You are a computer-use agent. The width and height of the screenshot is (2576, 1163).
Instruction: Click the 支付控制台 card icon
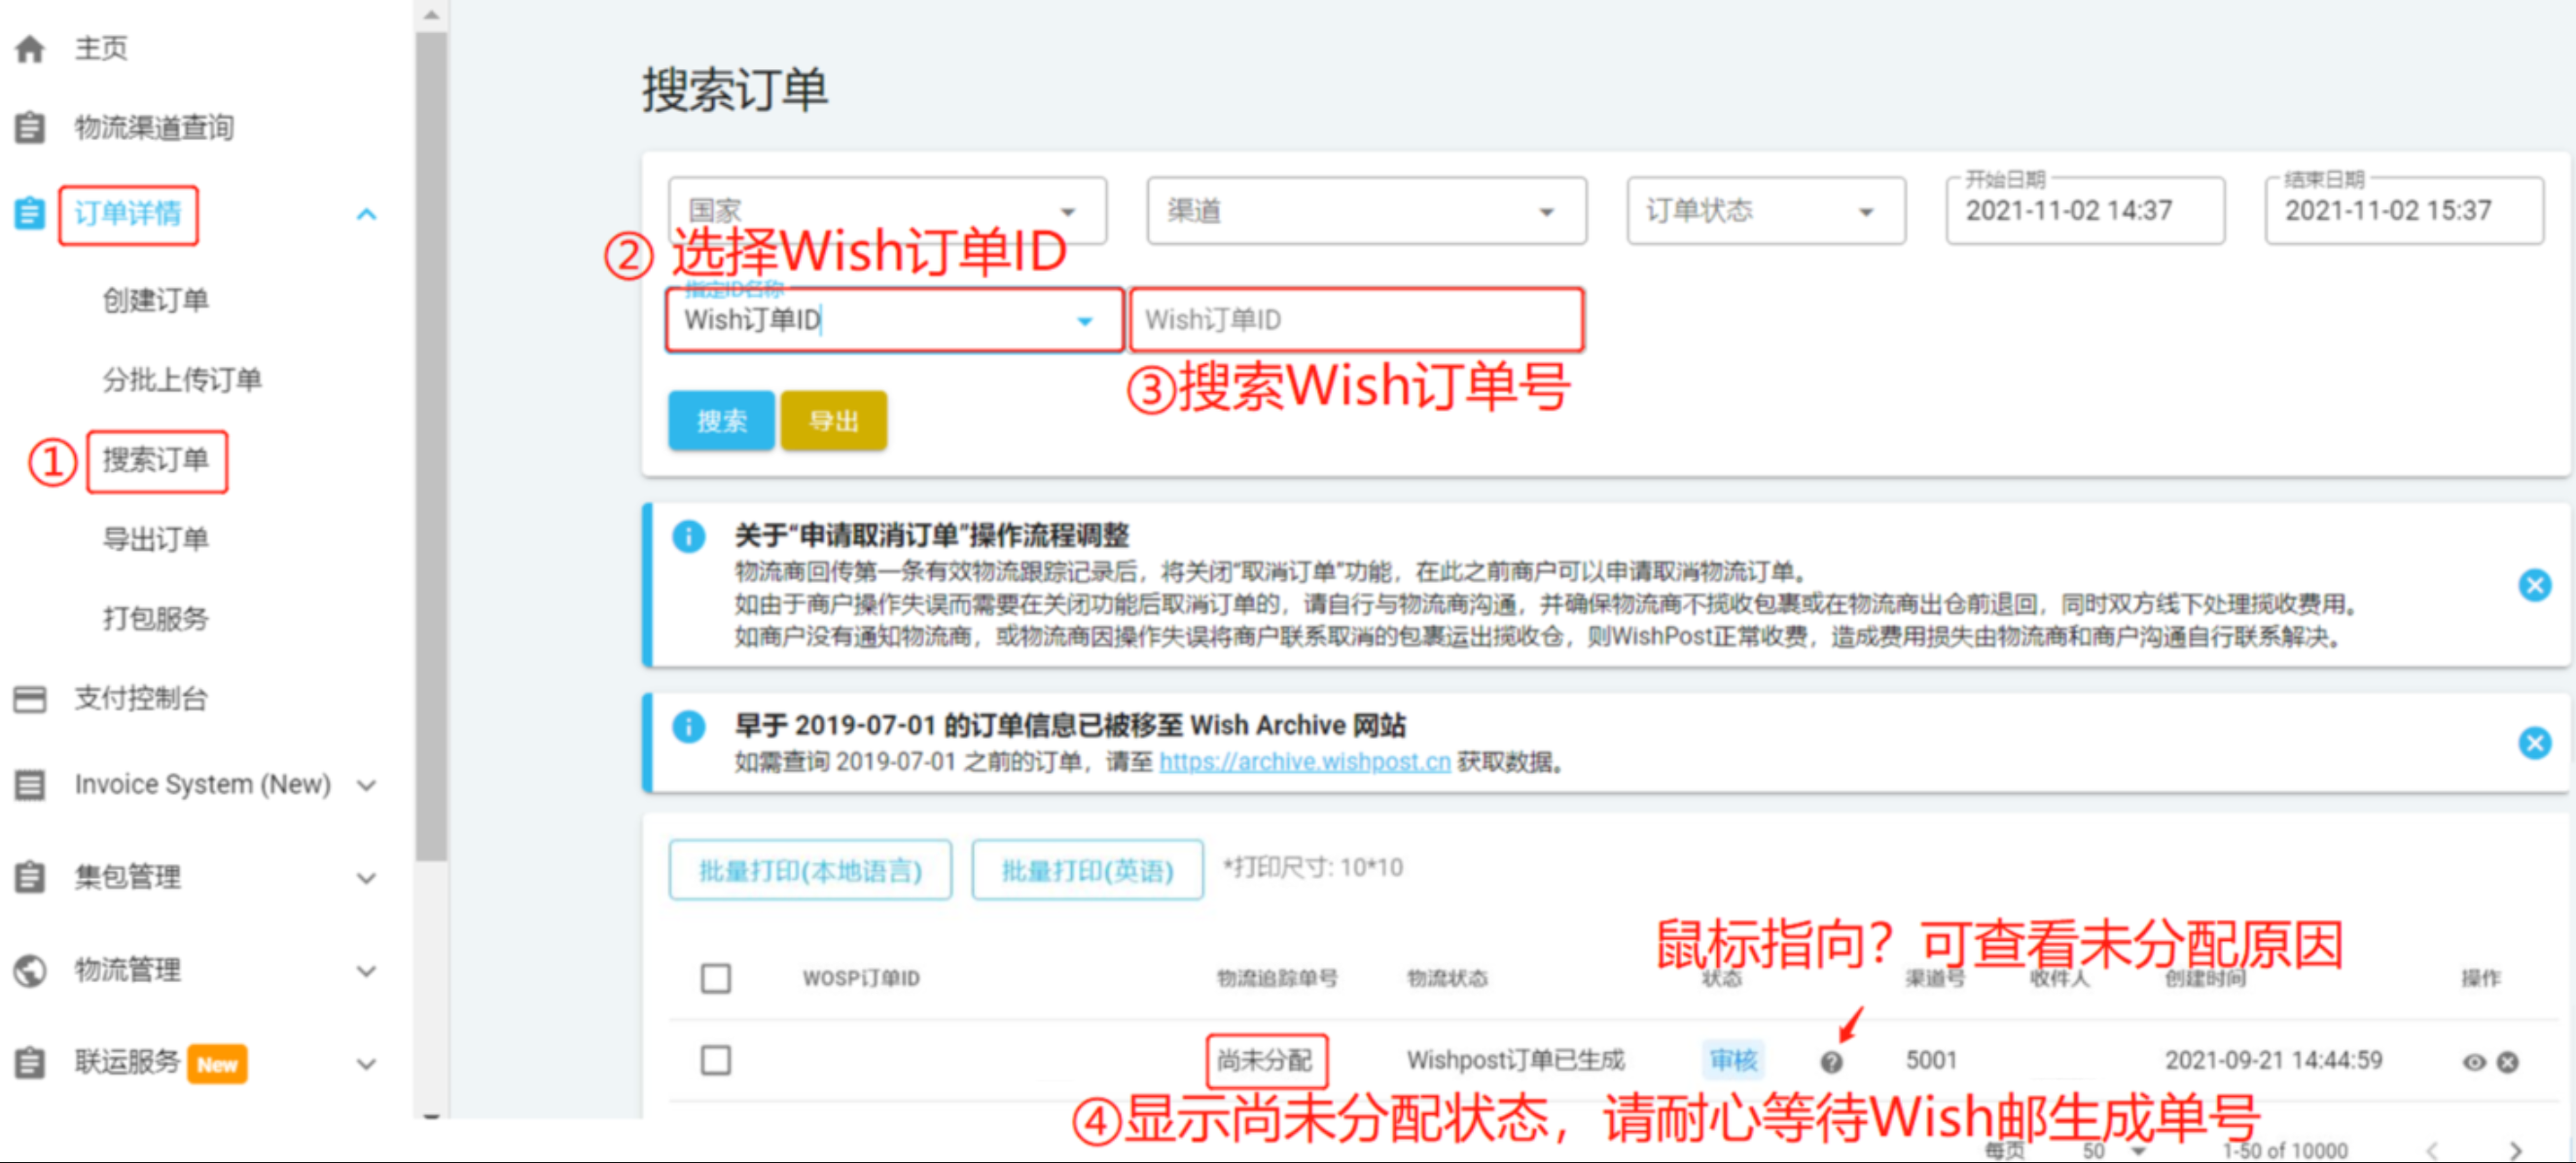(x=30, y=699)
